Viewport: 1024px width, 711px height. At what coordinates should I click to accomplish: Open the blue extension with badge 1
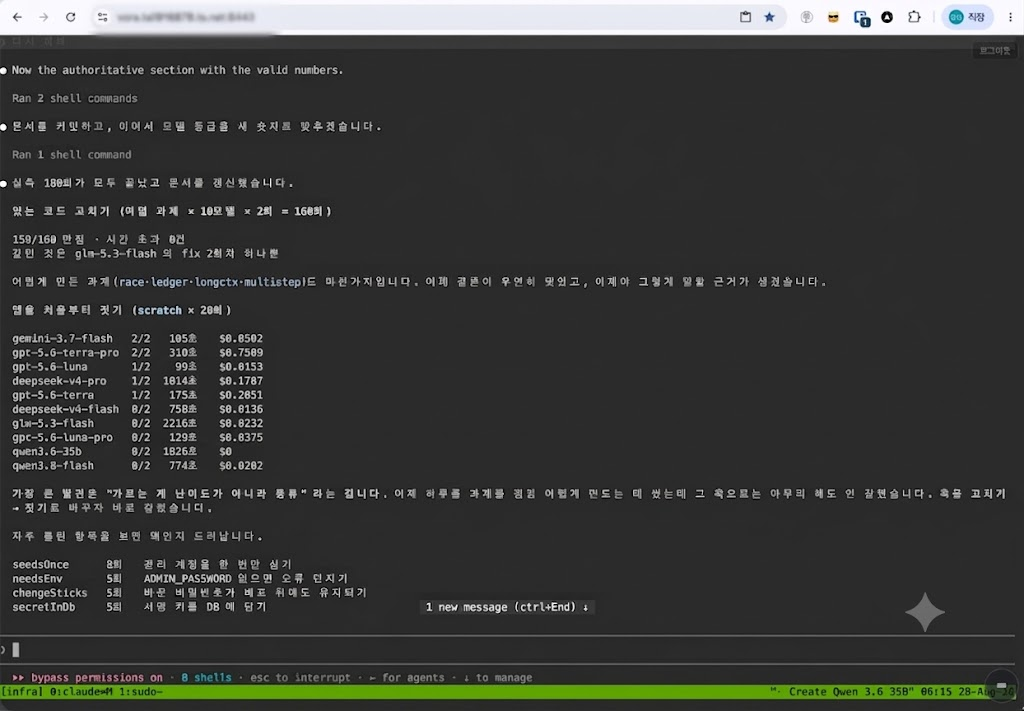861,18
